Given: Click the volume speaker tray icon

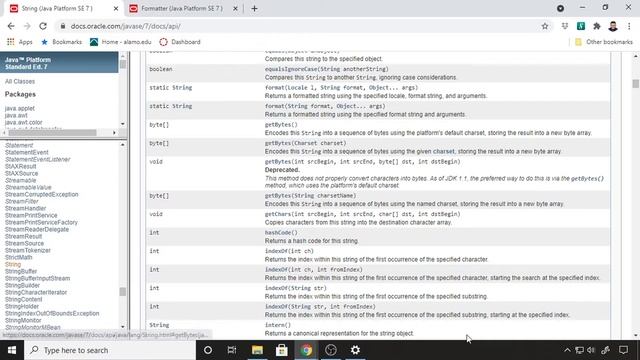Looking at the screenshot, I should [591, 350].
